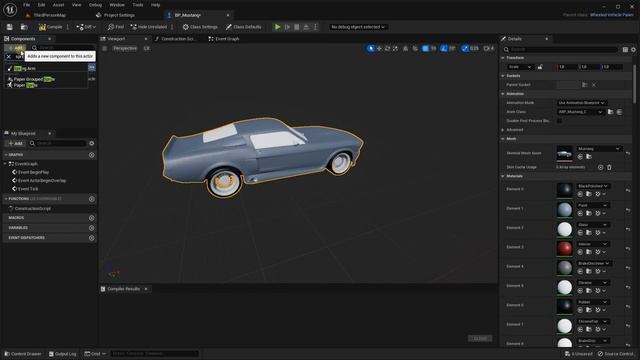
Task: Toggle Hide Unrelated nodes
Action: pos(149,27)
